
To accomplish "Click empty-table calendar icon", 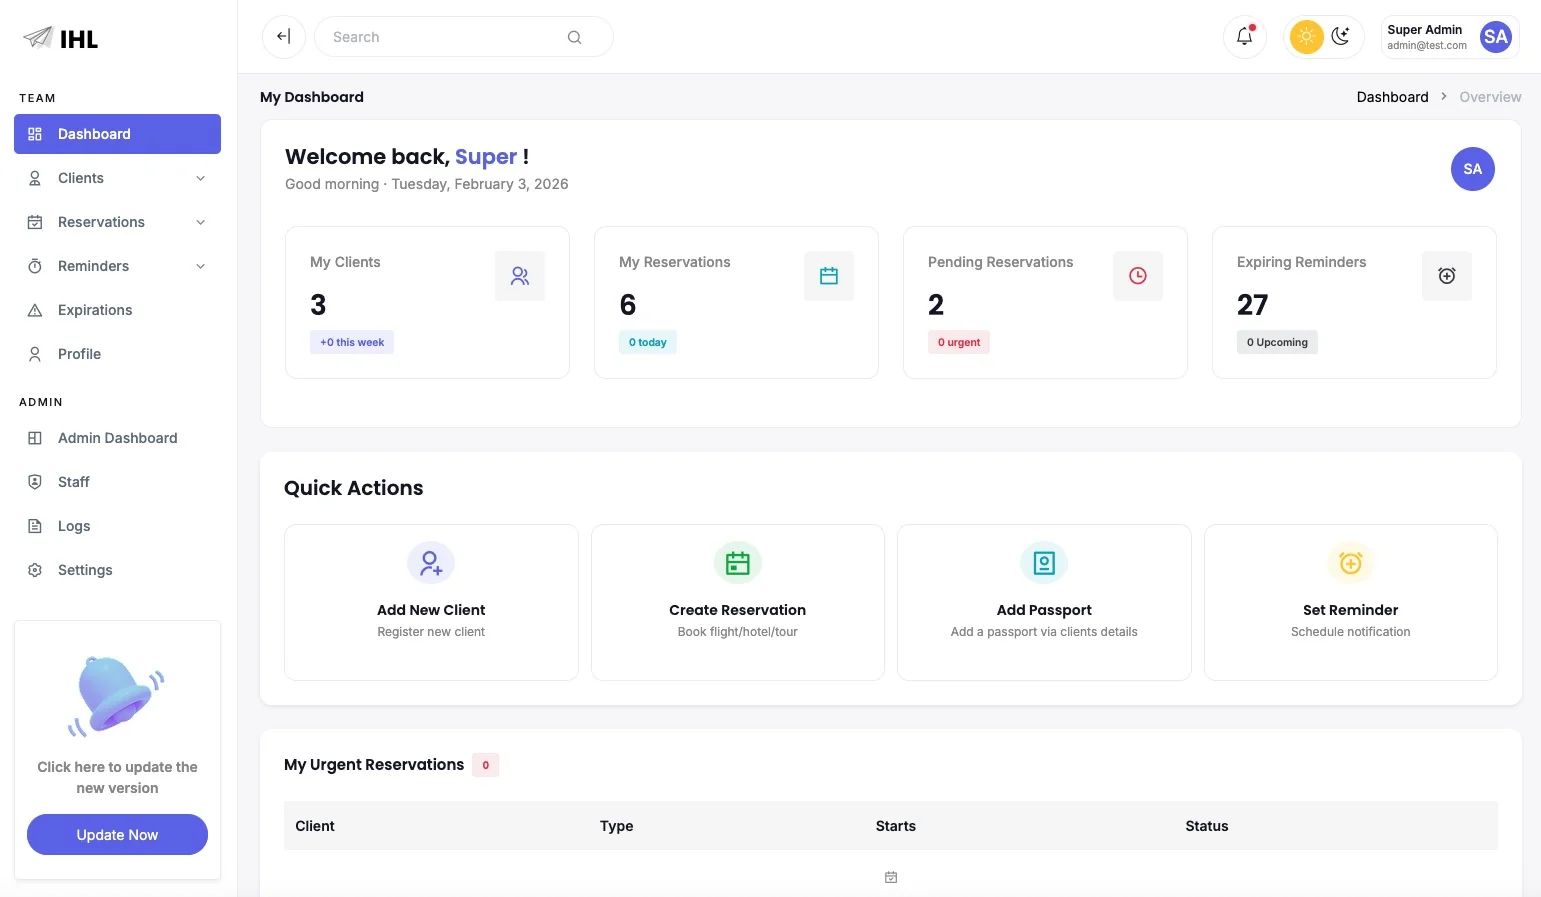I will [x=891, y=877].
